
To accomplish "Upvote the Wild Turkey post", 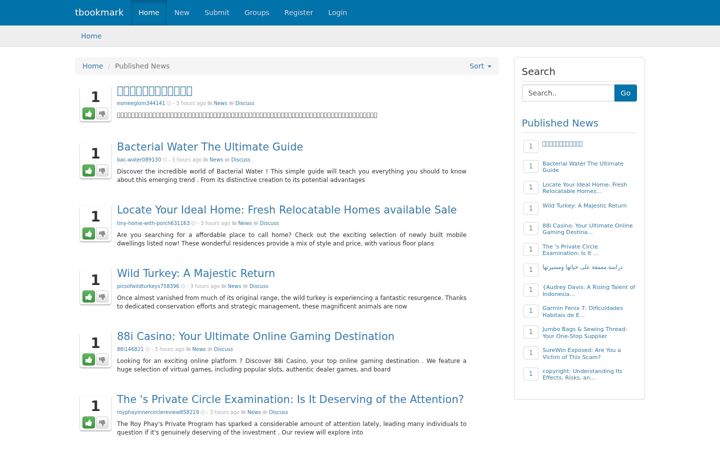I will coord(89,297).
